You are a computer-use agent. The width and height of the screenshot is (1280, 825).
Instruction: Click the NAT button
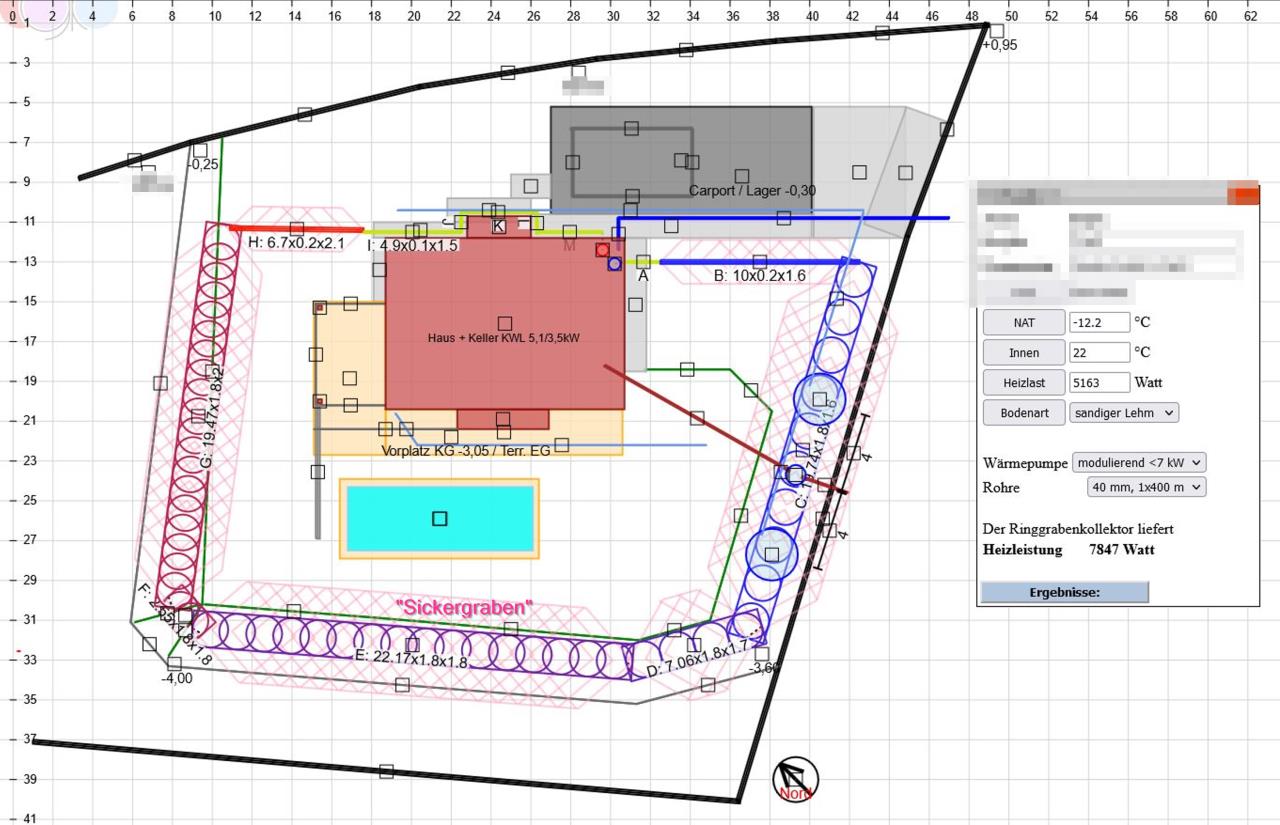(1024, 322)
